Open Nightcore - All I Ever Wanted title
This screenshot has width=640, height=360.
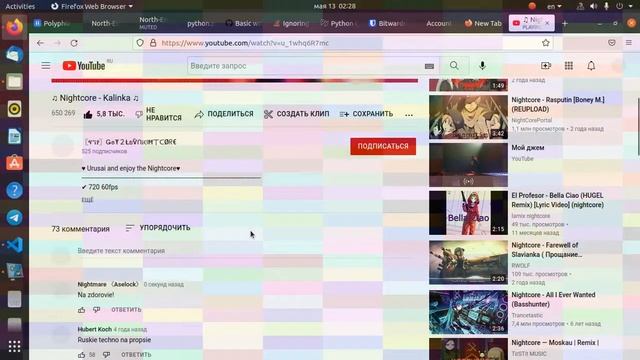[553, 300]
